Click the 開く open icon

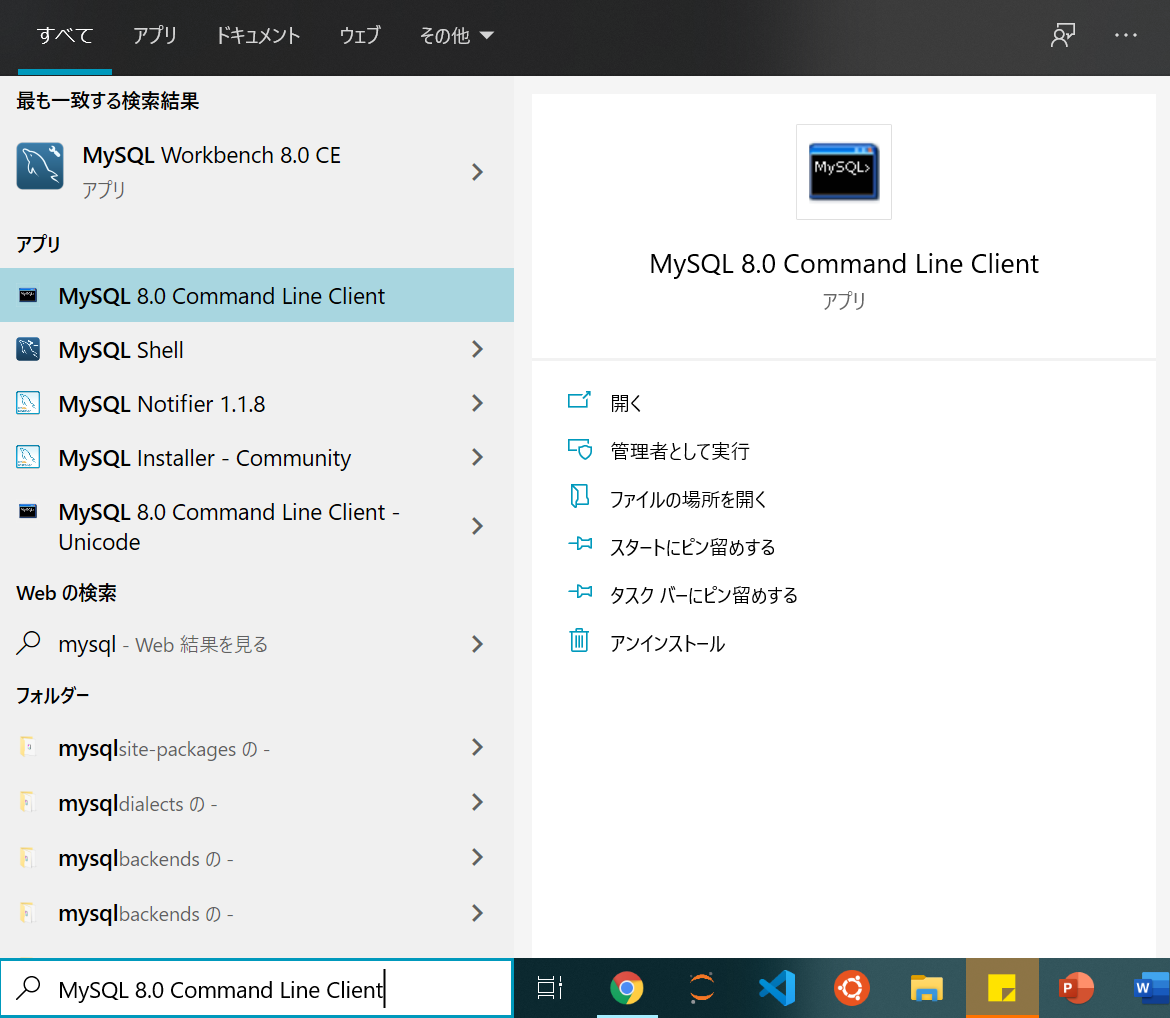579,401
